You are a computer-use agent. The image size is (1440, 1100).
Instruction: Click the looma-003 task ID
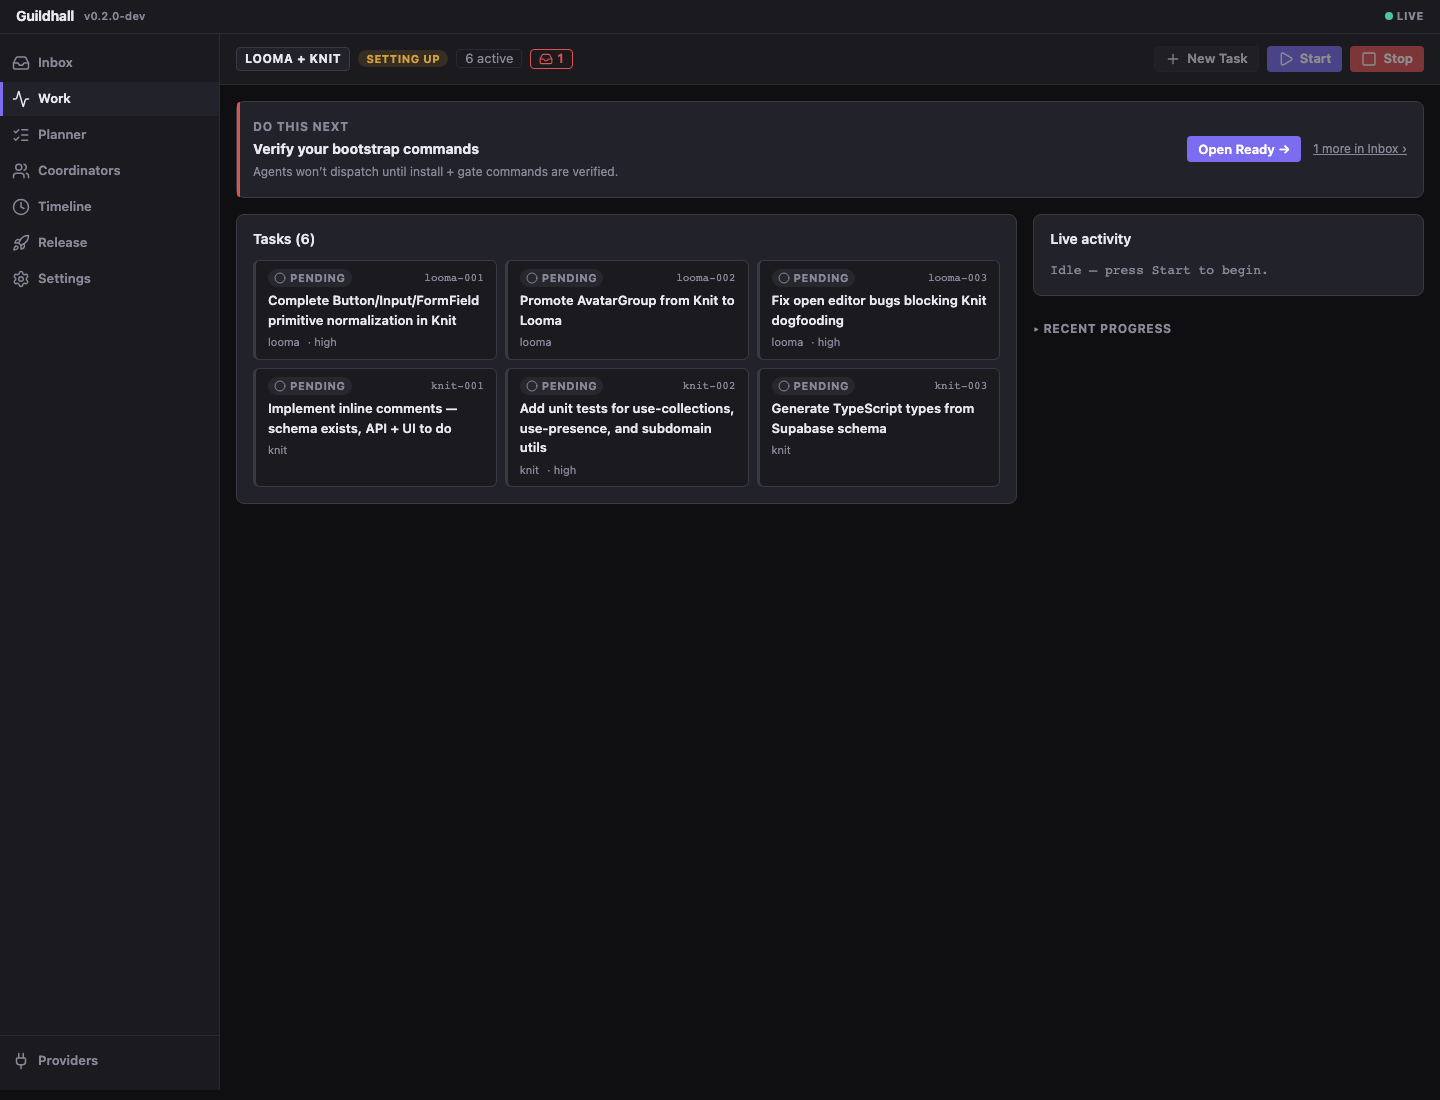958,278
